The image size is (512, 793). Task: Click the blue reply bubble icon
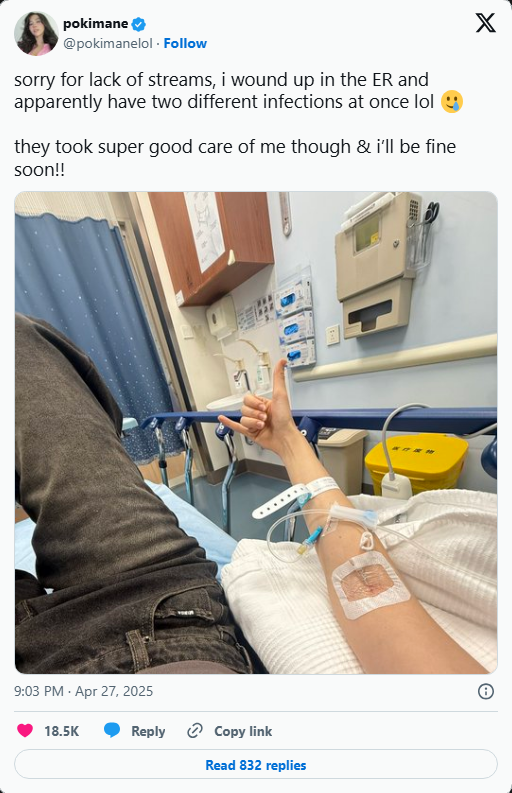point(112,731)
